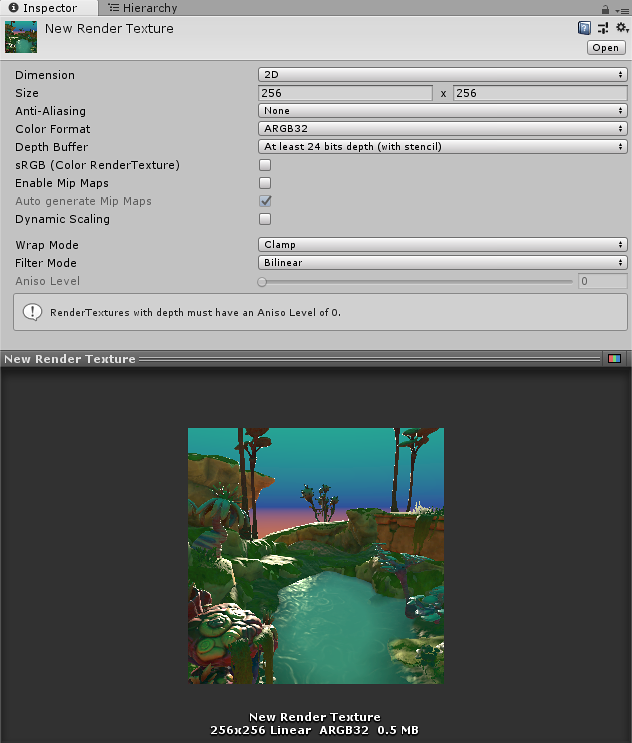
Task: Click the preset selector sliders icon
Action: tap(603, 29)
